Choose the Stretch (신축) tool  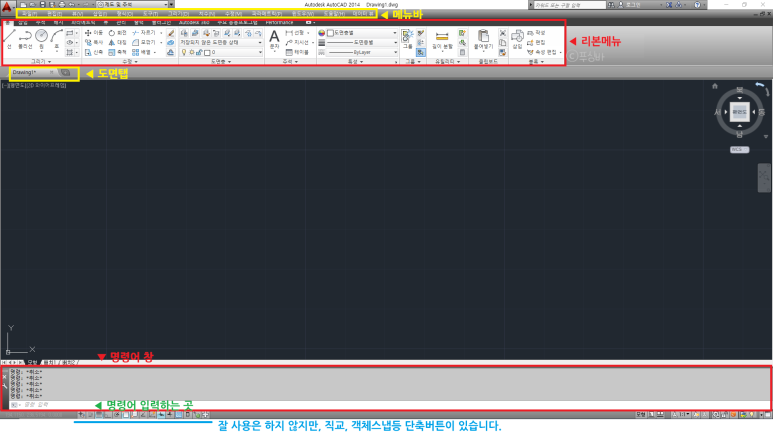pos(94,52)
